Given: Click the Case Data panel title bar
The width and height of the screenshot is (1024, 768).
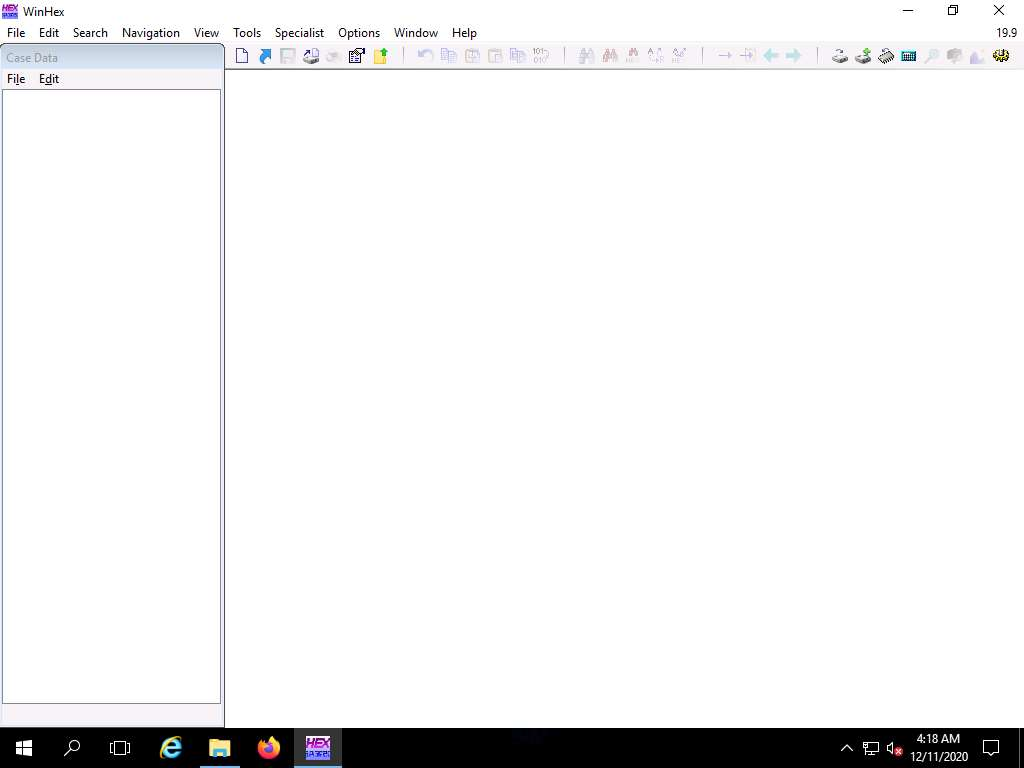Looking at the screenshot, I should point(112,57).
